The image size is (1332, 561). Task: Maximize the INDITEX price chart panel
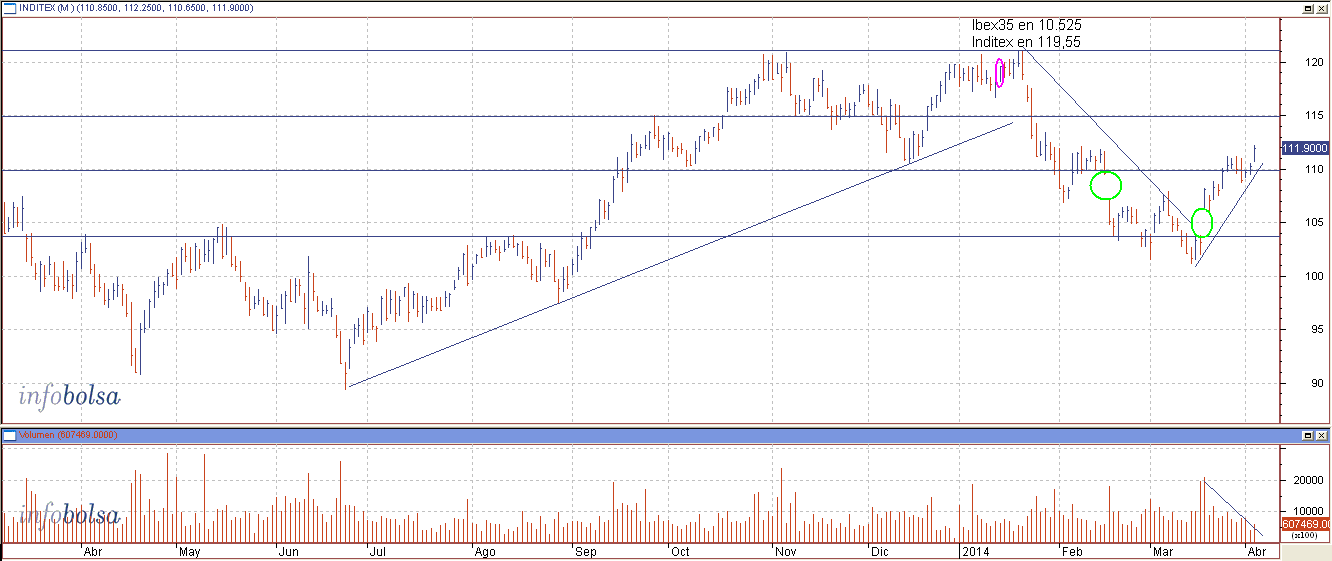1307,8
